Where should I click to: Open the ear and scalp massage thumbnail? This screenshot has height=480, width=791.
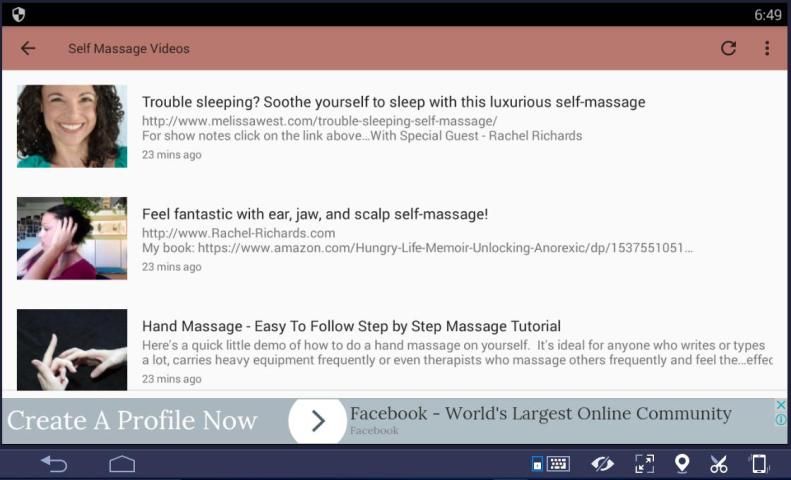click(x=72, y=238)
